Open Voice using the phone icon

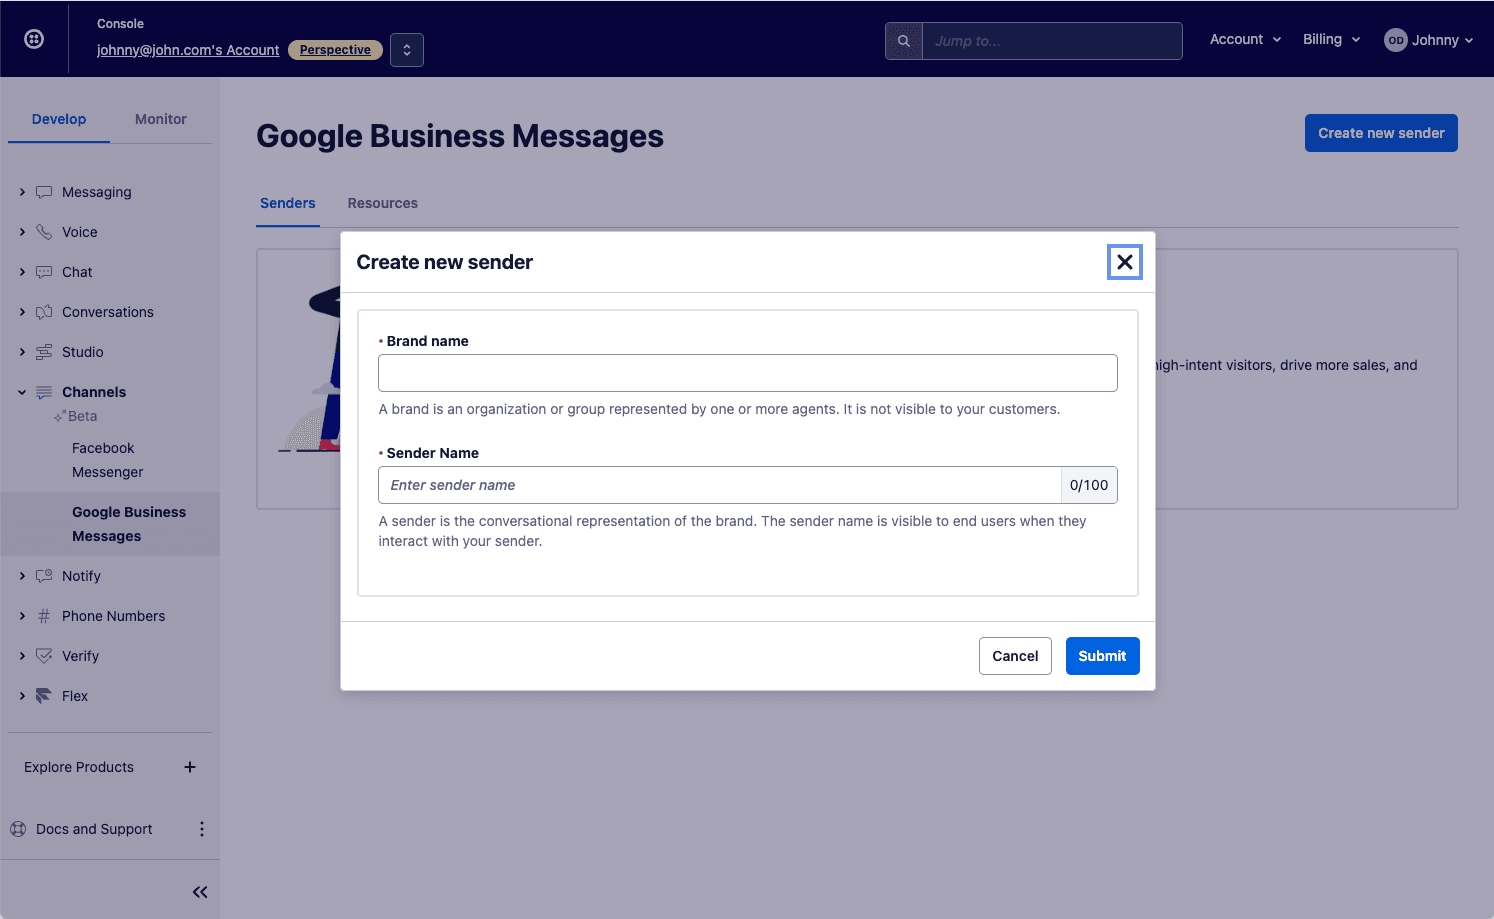[42, 231]
